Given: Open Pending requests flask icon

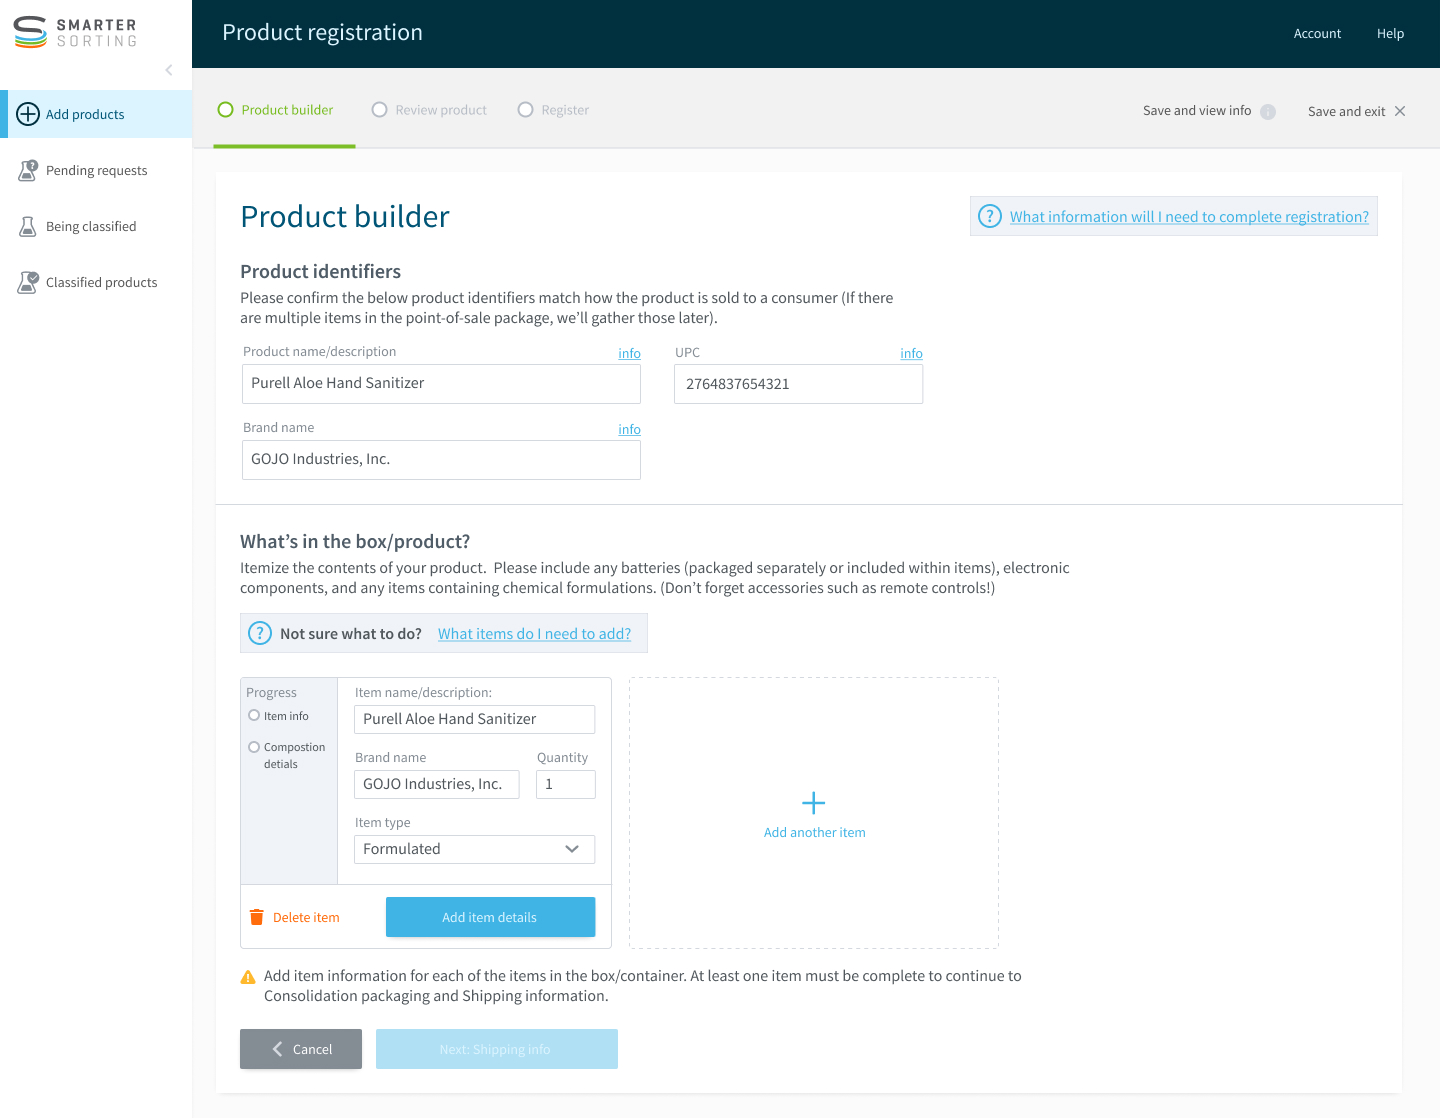Looking at the screenshot, I should pos(28,170).
